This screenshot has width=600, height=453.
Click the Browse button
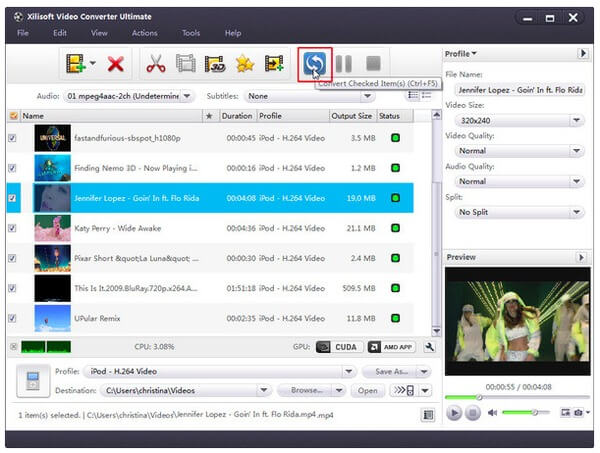tap(305, 390)
